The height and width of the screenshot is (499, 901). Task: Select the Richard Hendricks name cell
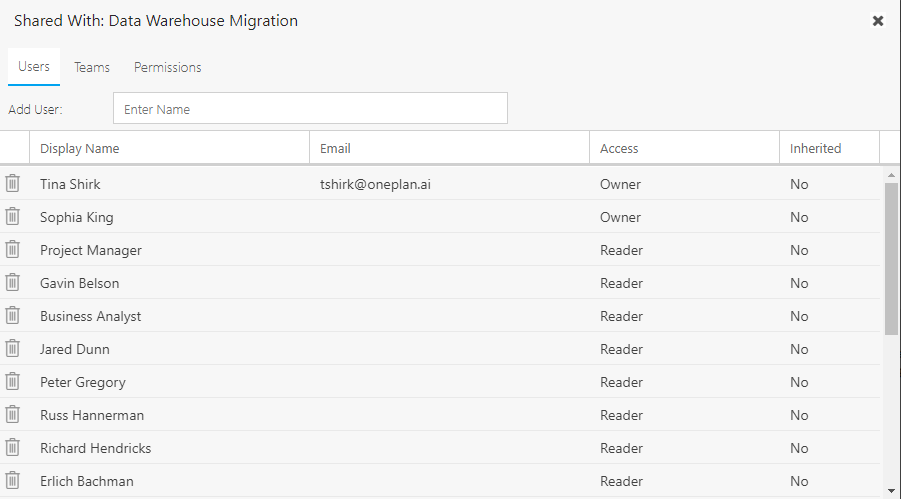pyautogui.click(x=170, y=448)
